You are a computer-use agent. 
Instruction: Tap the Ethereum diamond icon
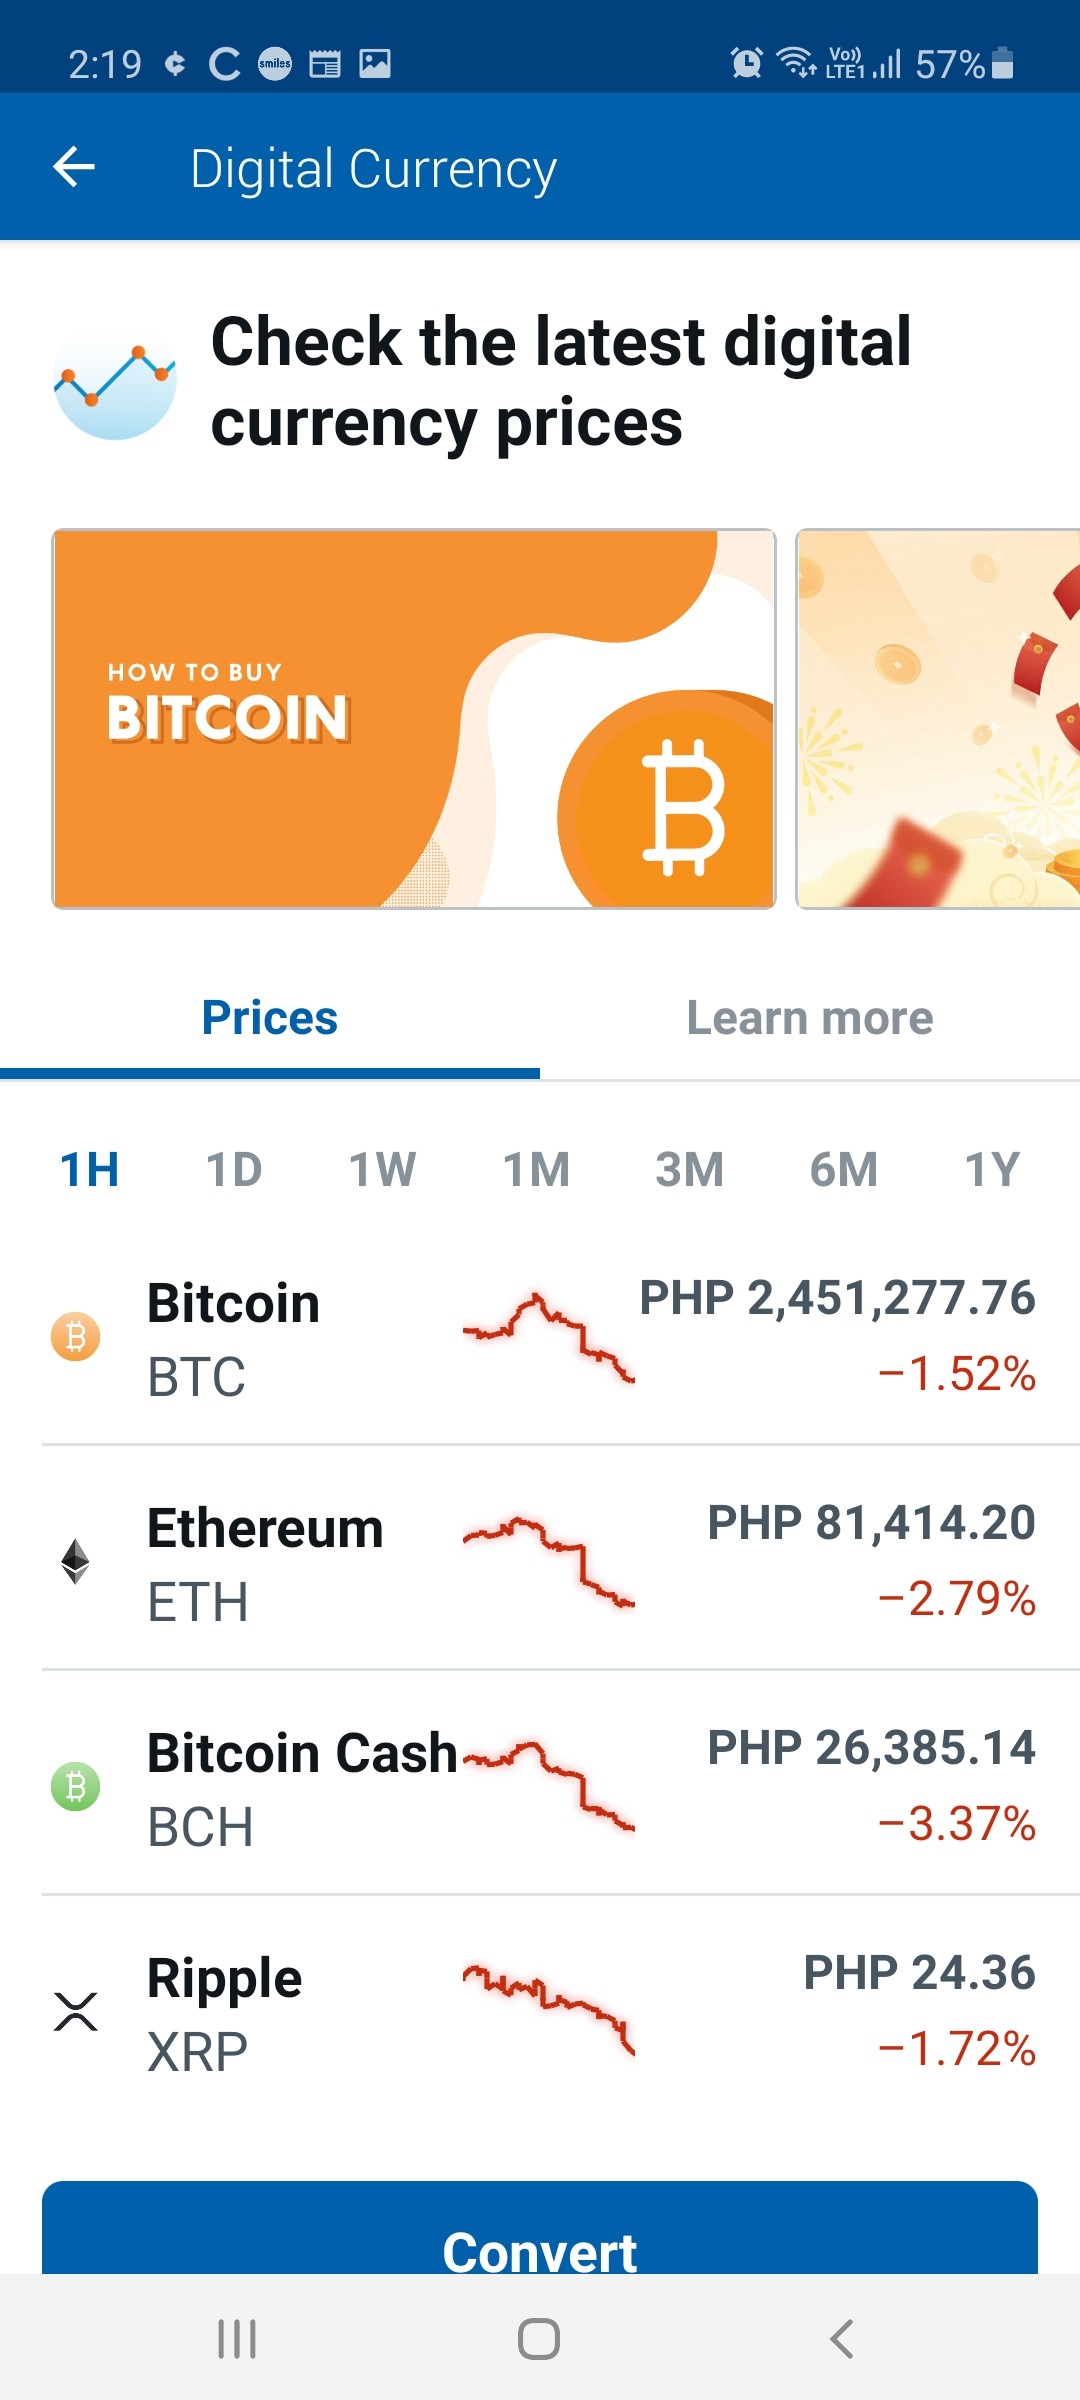point(76,1561)
